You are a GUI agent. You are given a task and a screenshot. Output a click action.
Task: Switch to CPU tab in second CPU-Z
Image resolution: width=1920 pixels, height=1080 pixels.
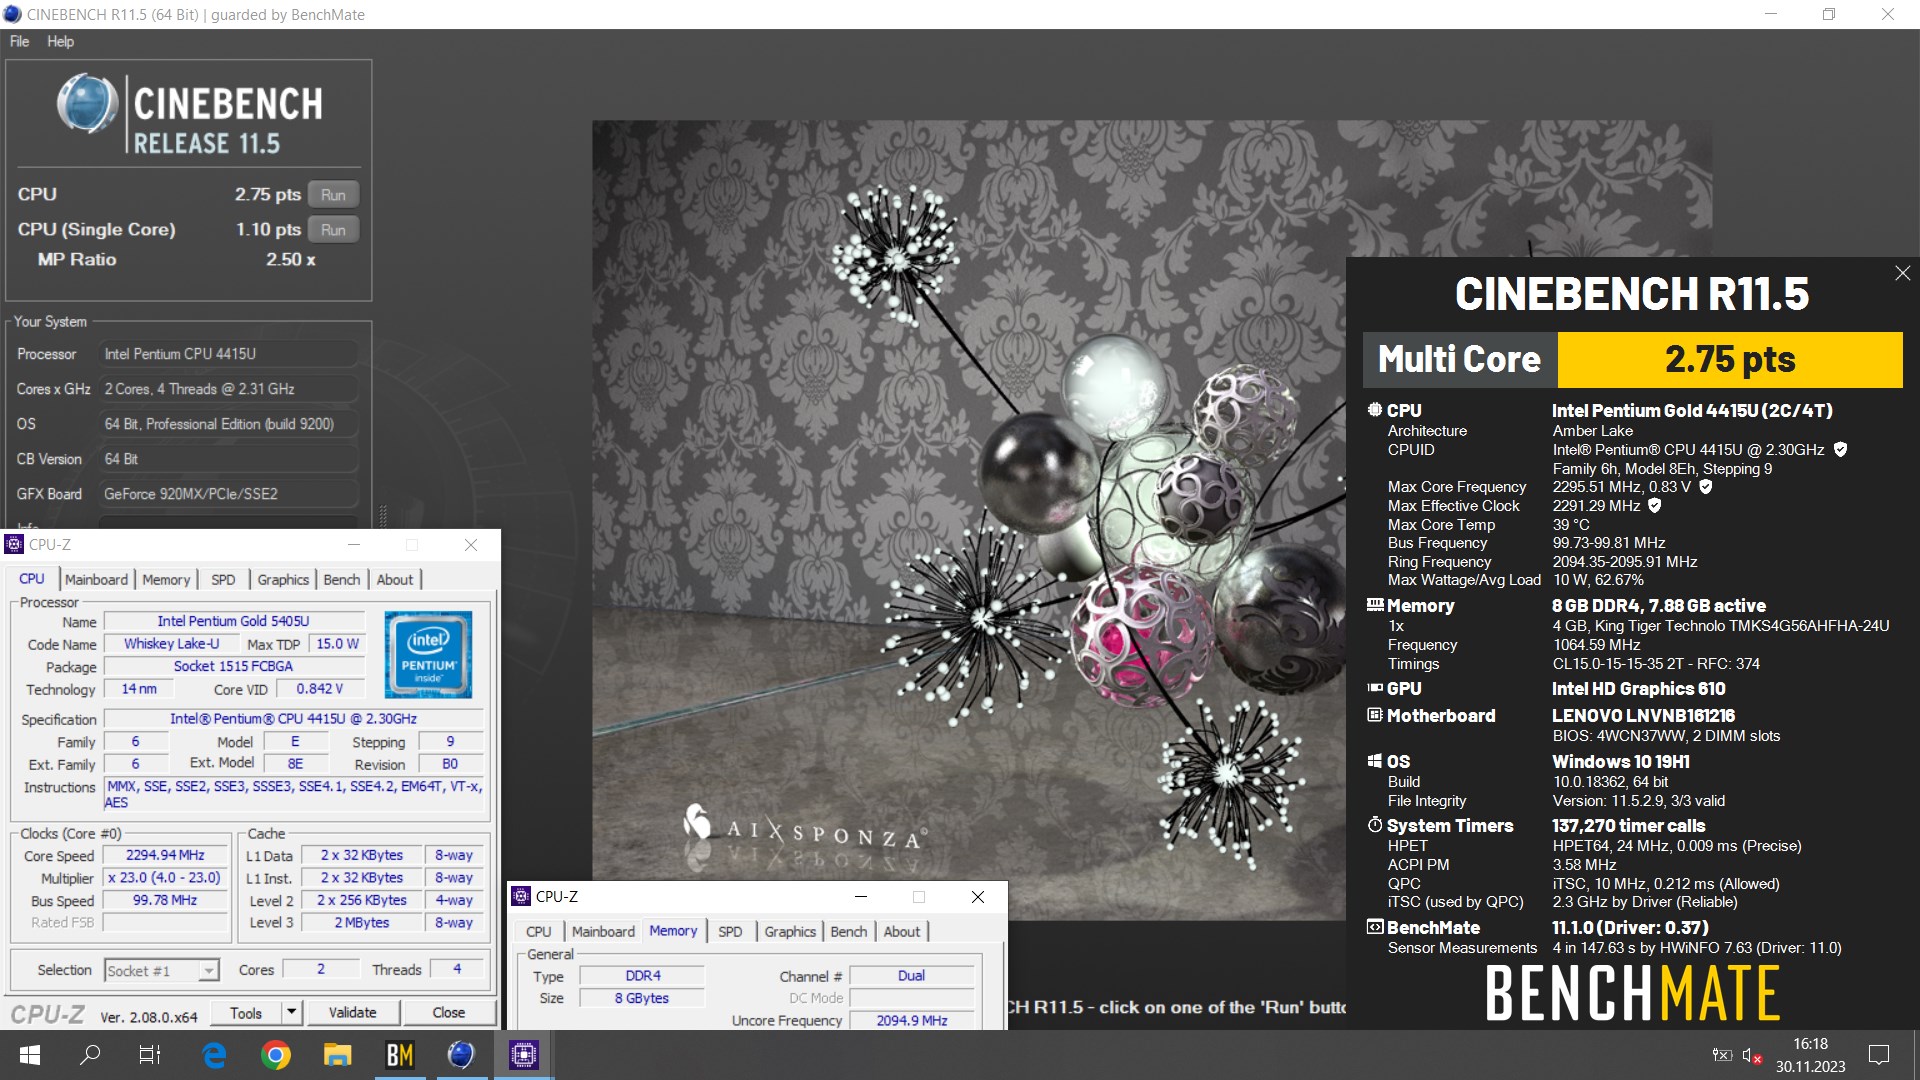pyautogui.click(x=539, y=932)
